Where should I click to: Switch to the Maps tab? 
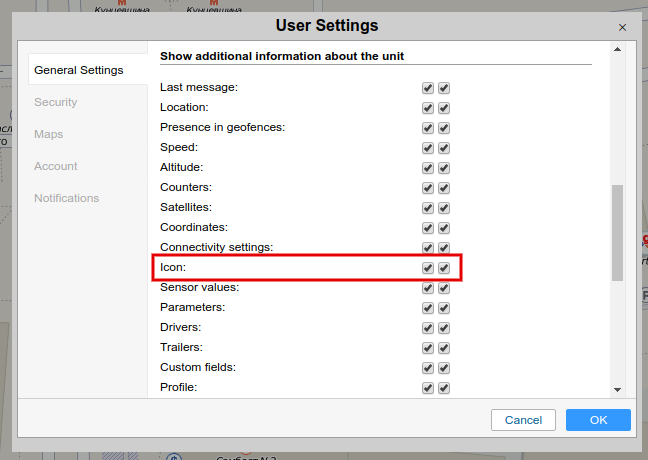pos(48,134)
